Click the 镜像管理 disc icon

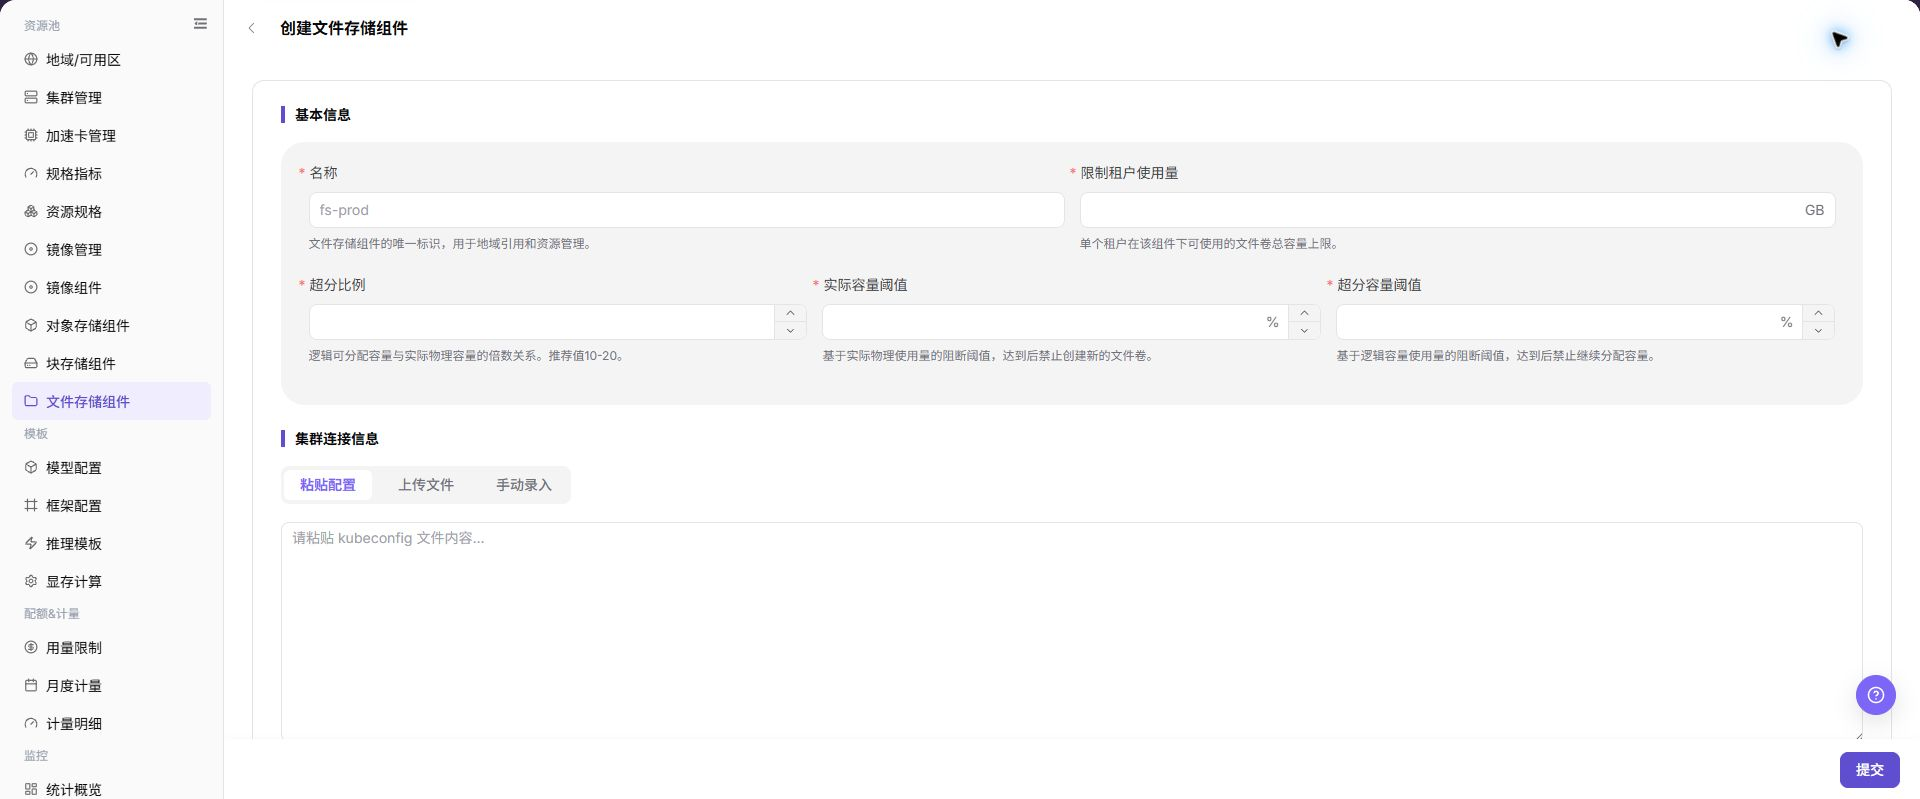[31, 250]
